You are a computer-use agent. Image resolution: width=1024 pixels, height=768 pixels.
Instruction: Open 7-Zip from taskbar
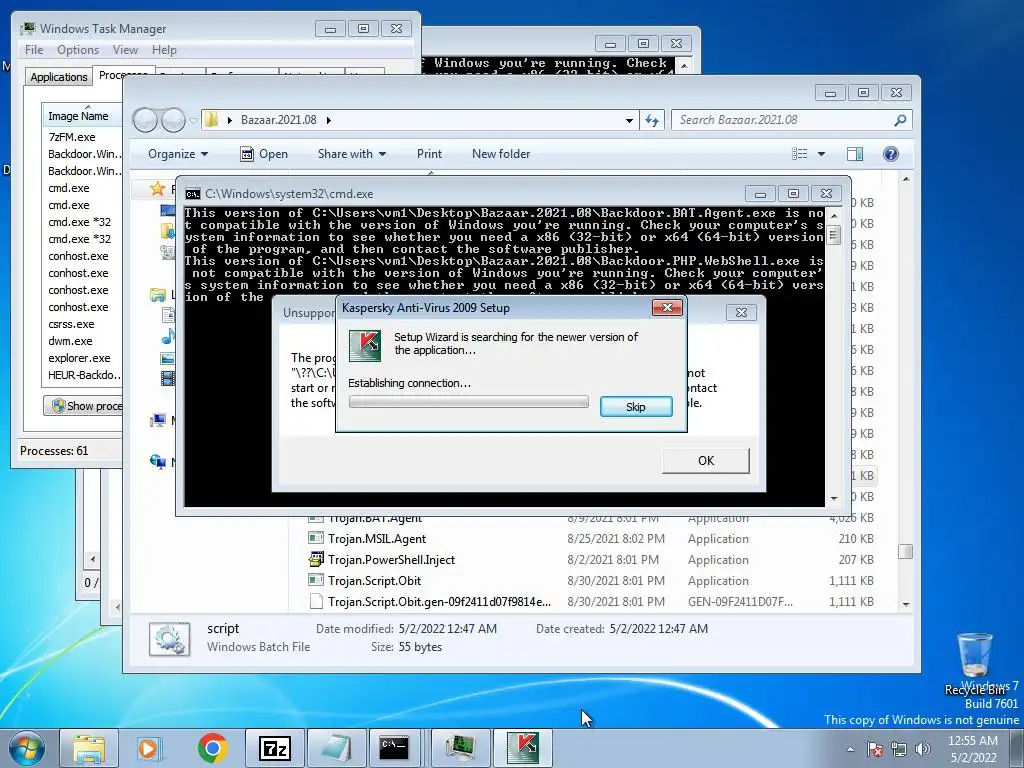(x=274, y=748)
